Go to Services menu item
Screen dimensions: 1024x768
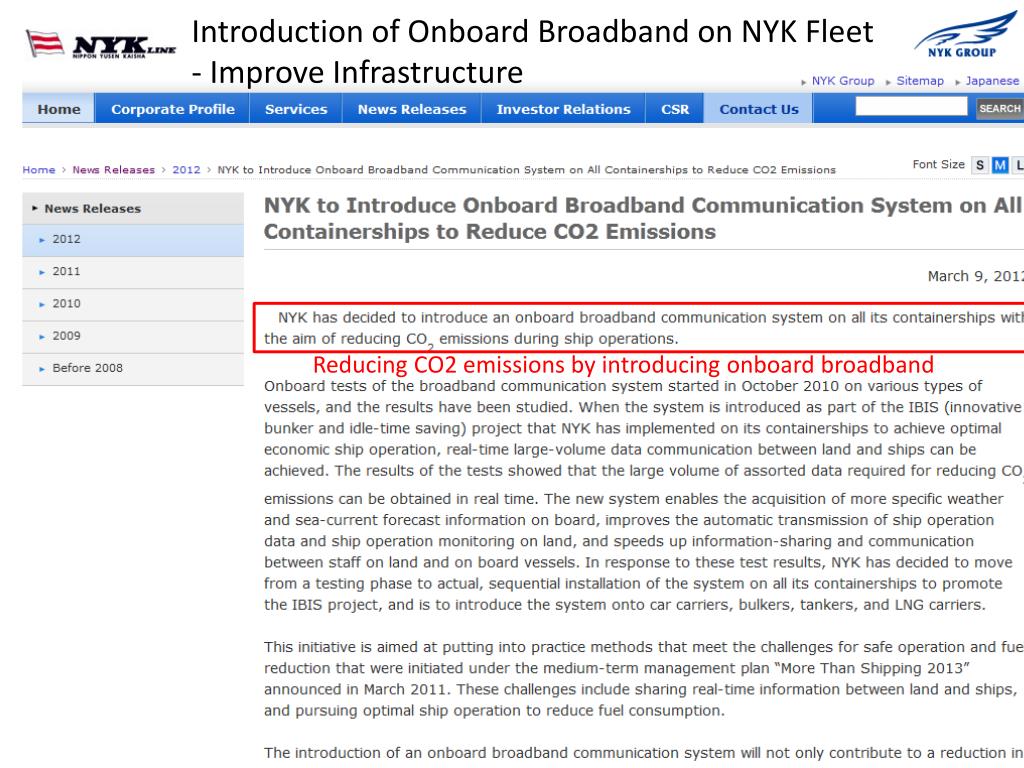(296, 108)
